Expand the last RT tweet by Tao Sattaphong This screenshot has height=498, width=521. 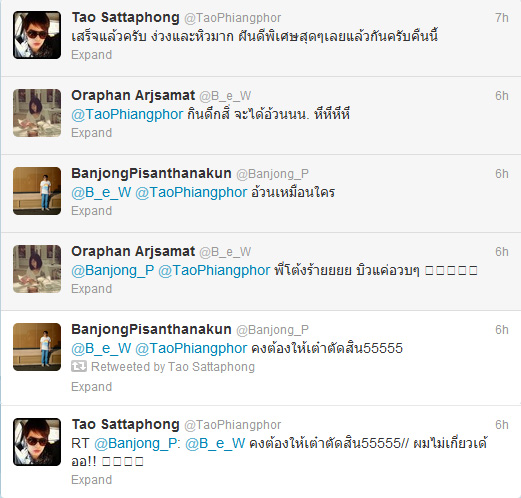coord(92,480)
